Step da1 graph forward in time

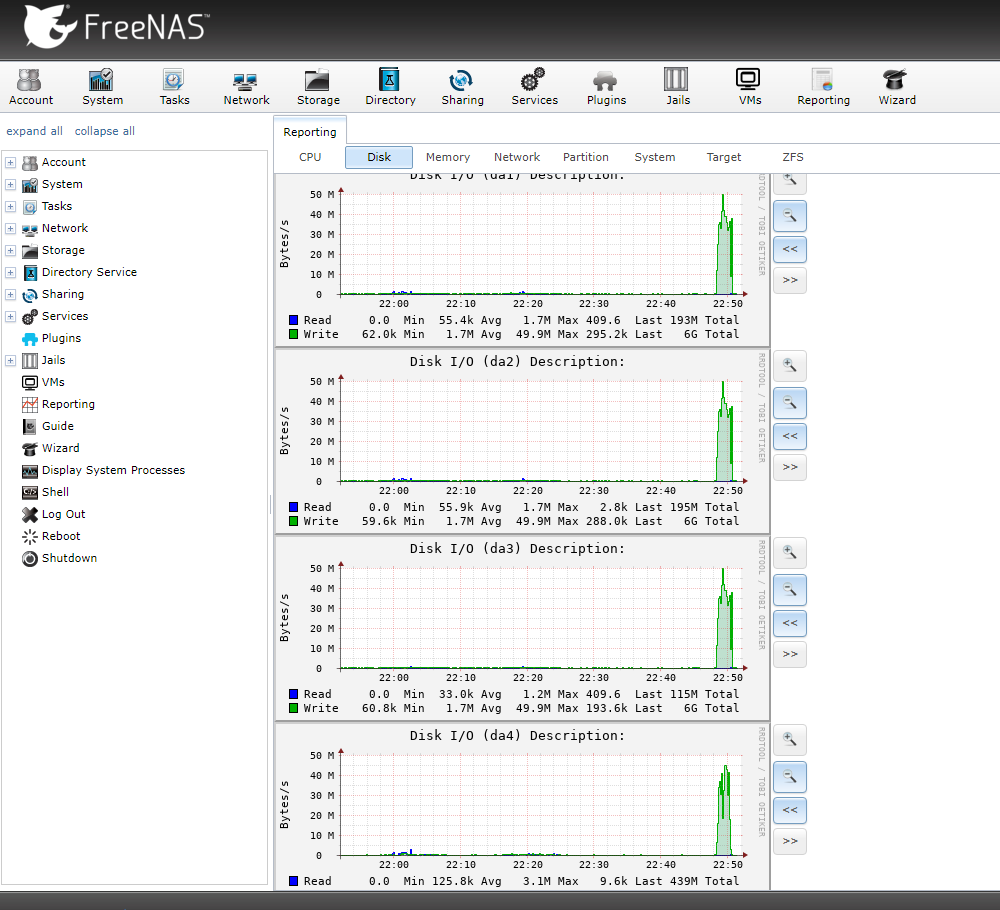coord(790,280)
